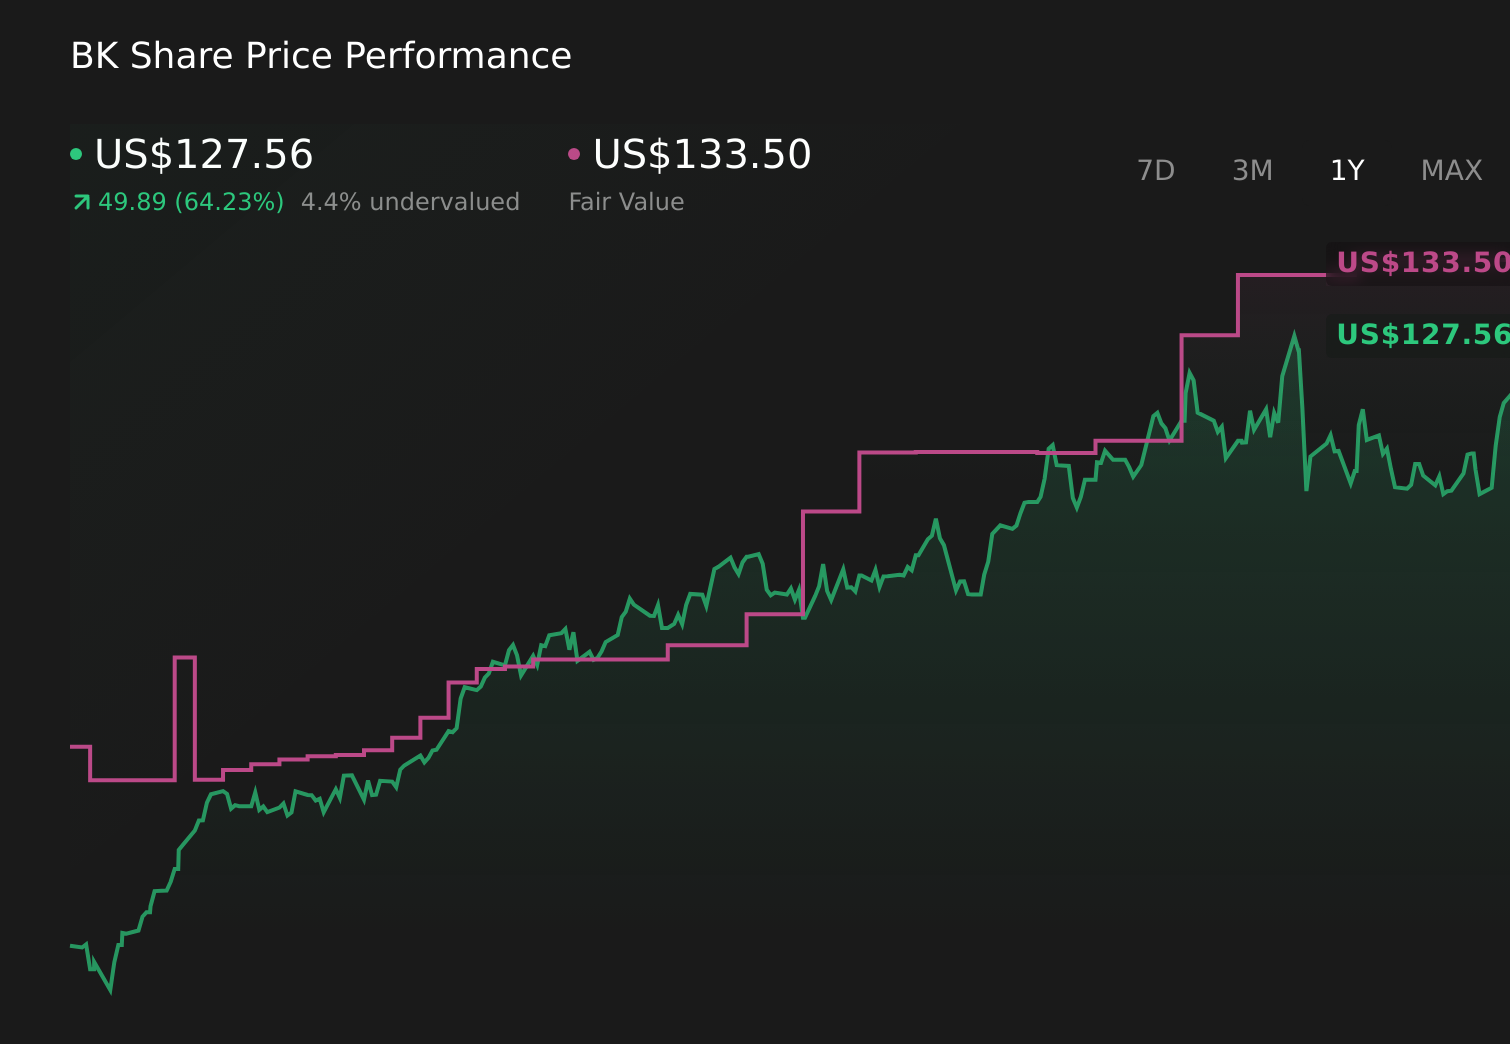The width and height of the screenshot is (1510, 1044).
Task: Click the pink US$133.50 chart label
Action: click(1420, 263)
